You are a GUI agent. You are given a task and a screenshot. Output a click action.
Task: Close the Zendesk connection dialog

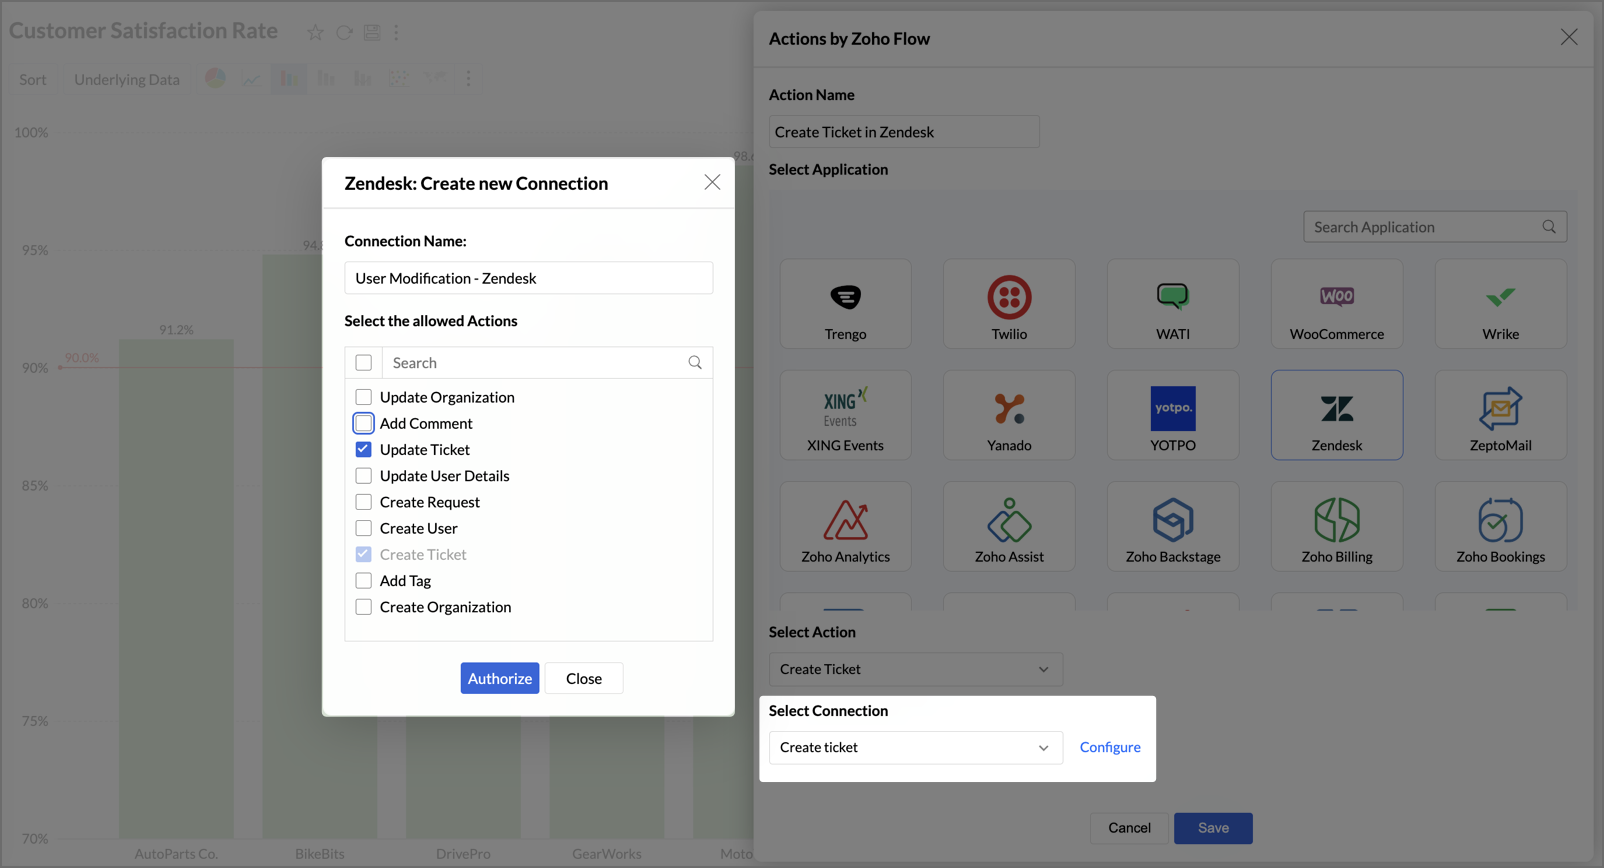(x=712, y=182)
